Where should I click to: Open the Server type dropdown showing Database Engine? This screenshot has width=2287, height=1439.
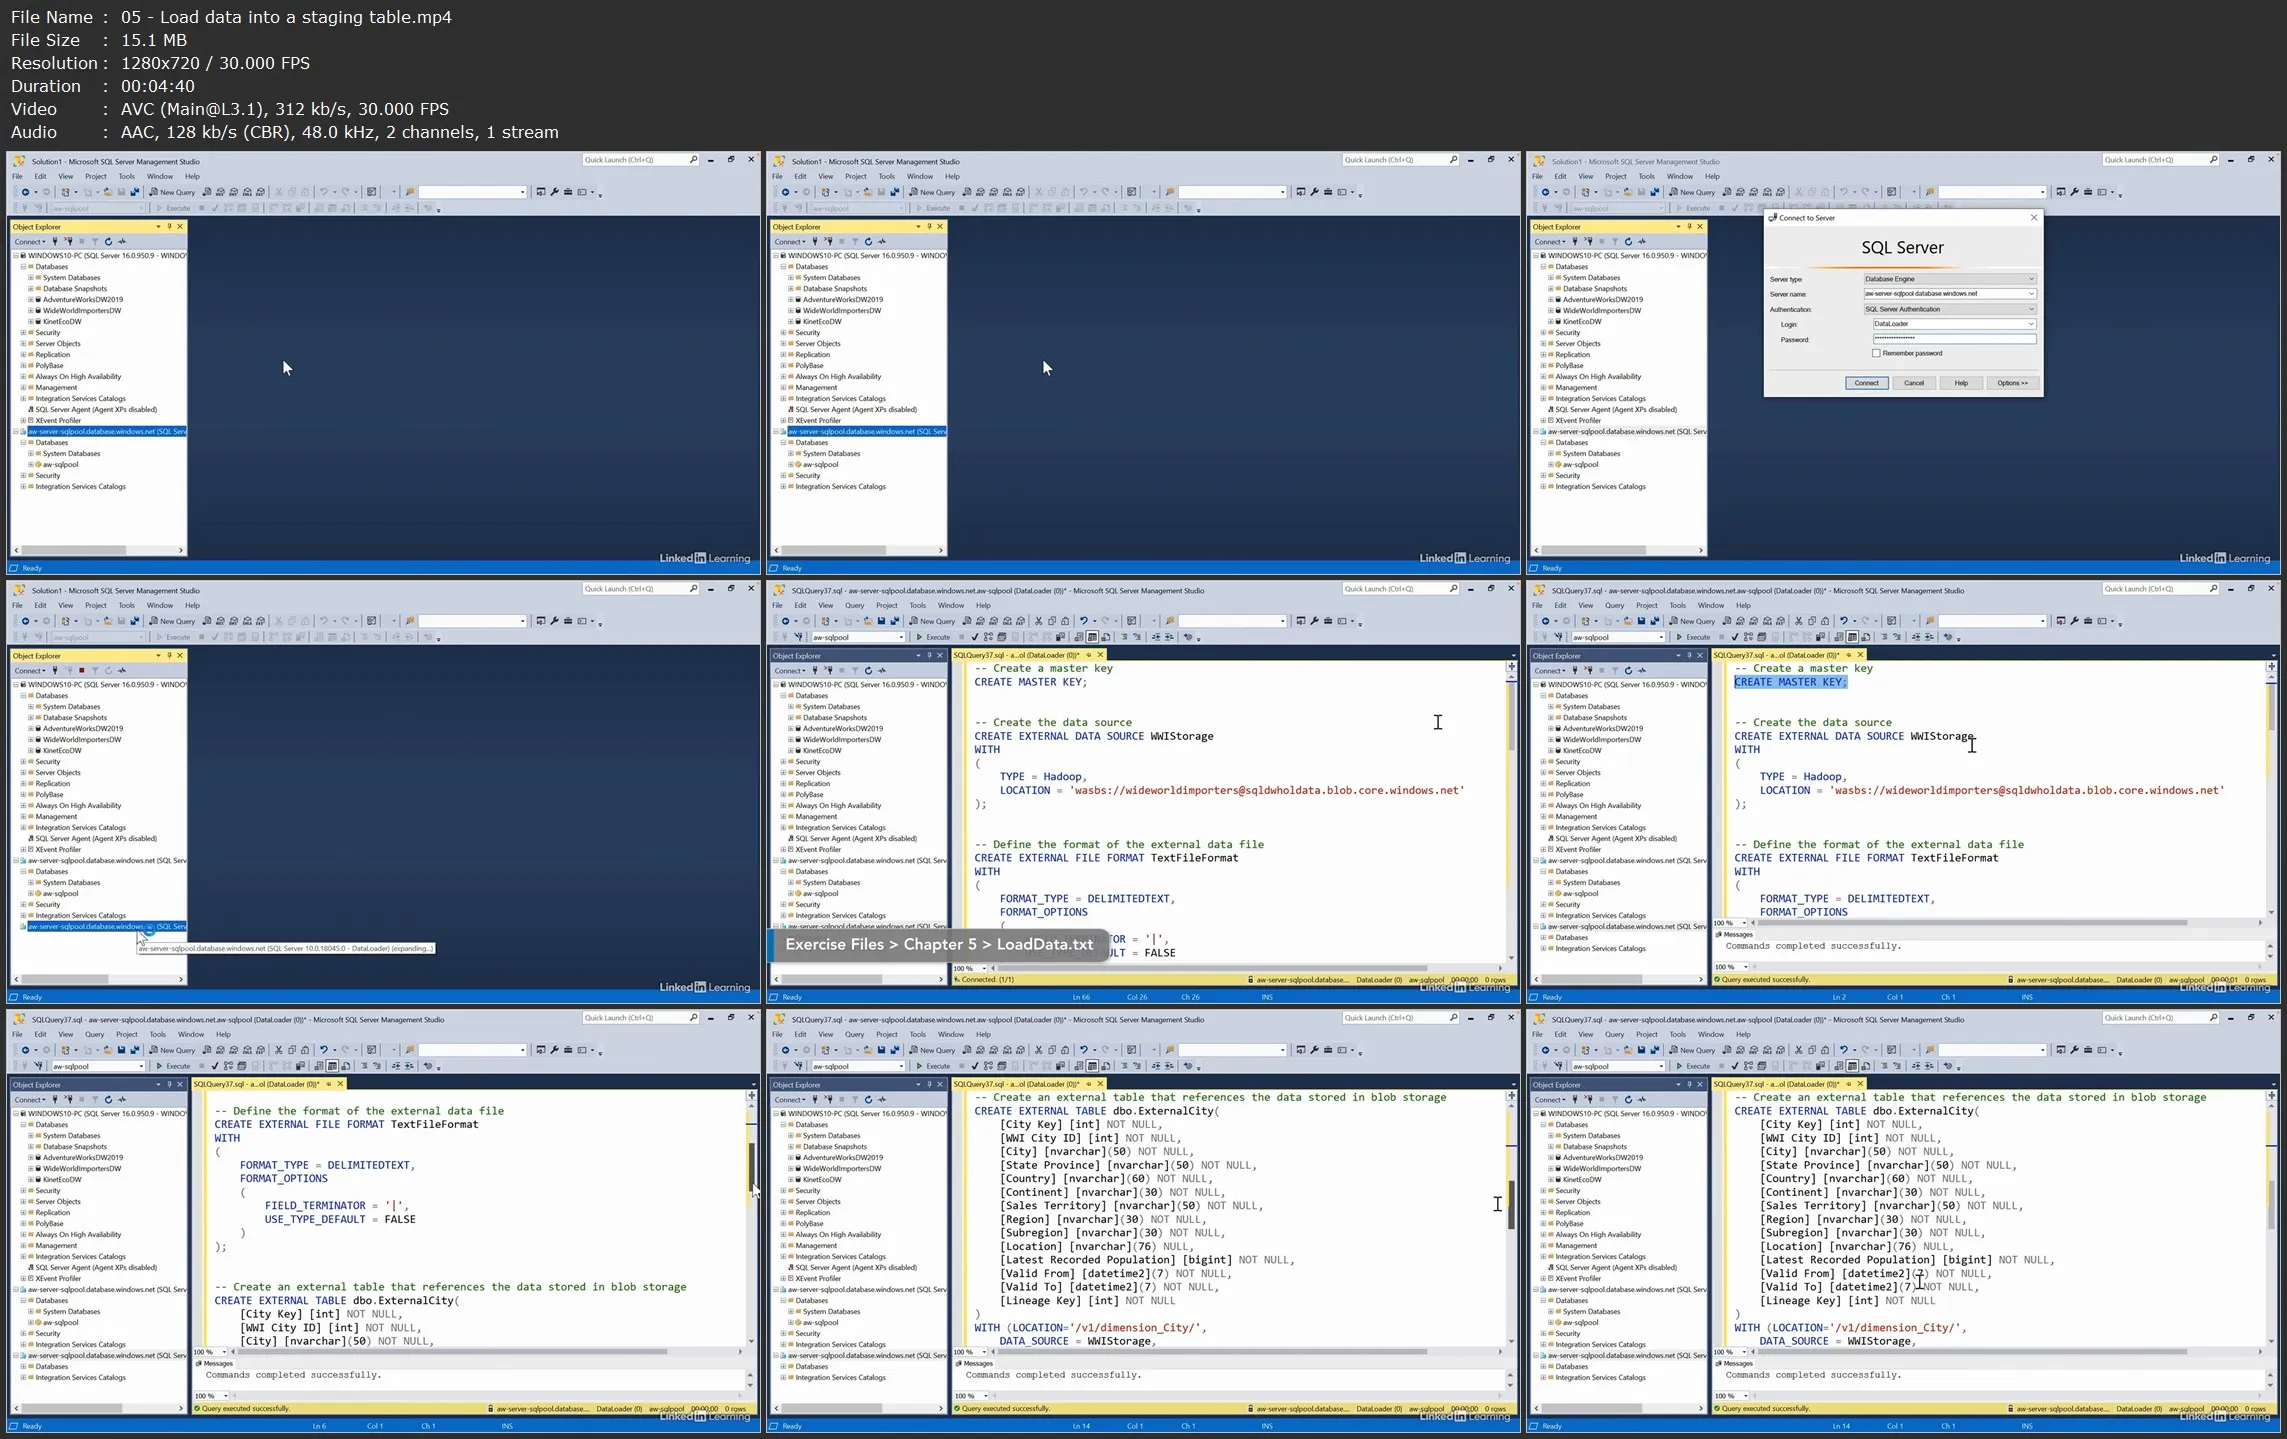[1949, 279]
